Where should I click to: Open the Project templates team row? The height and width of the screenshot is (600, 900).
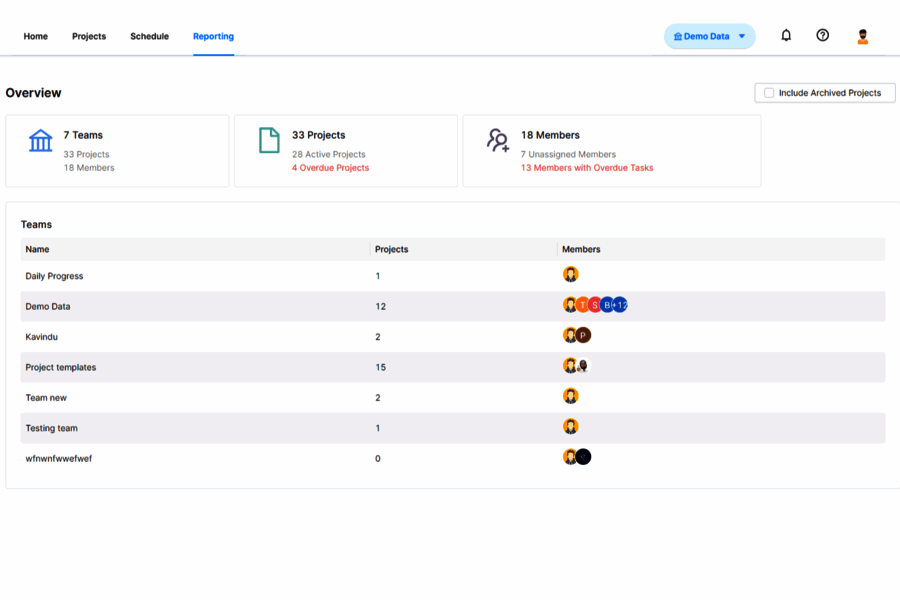point(61,367)
